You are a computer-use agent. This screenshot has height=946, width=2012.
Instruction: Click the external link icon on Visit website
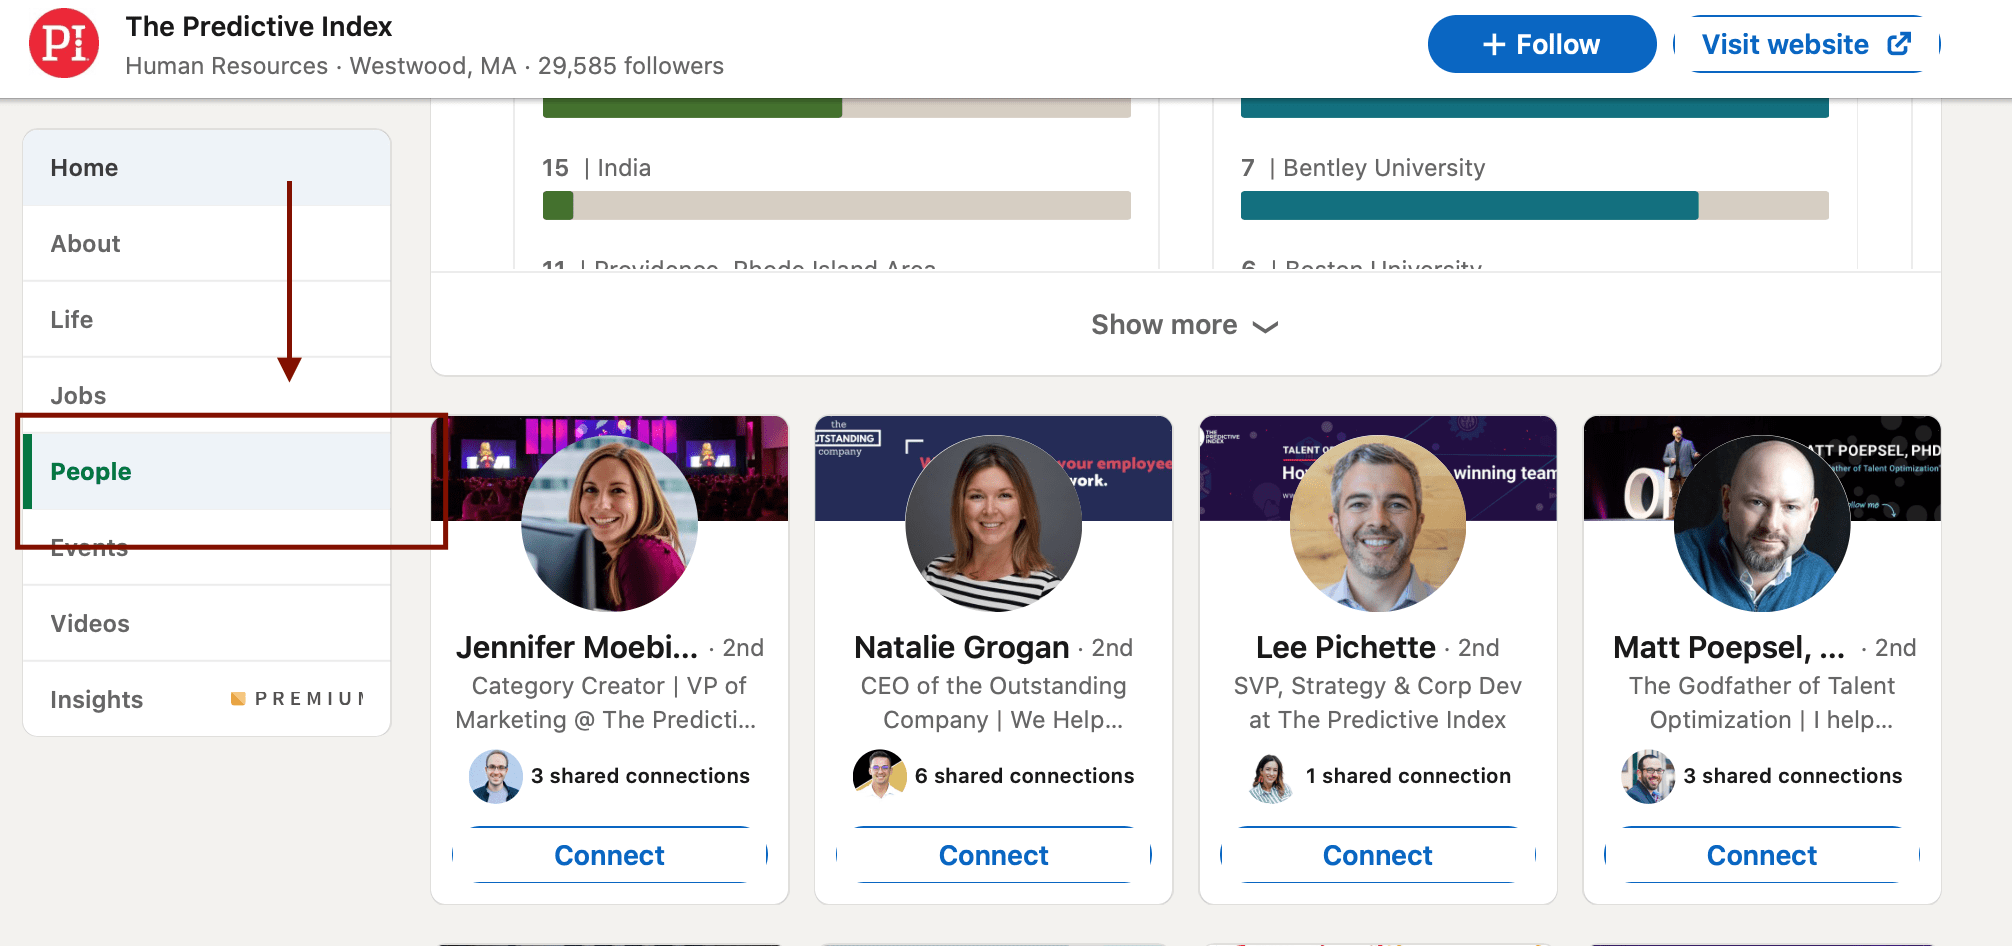[1899, 44]
